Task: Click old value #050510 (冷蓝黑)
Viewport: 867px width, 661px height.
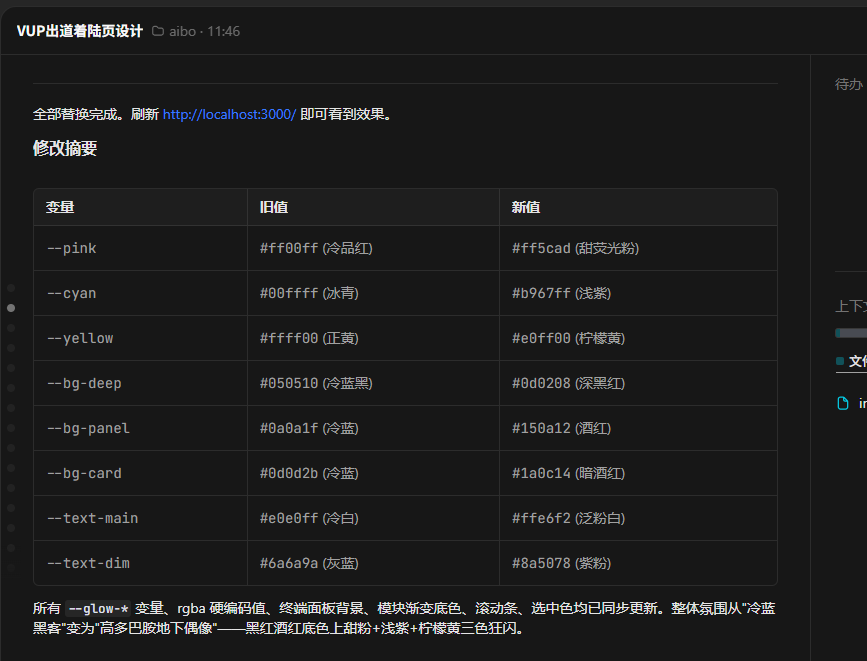Action: pos(316,383)
